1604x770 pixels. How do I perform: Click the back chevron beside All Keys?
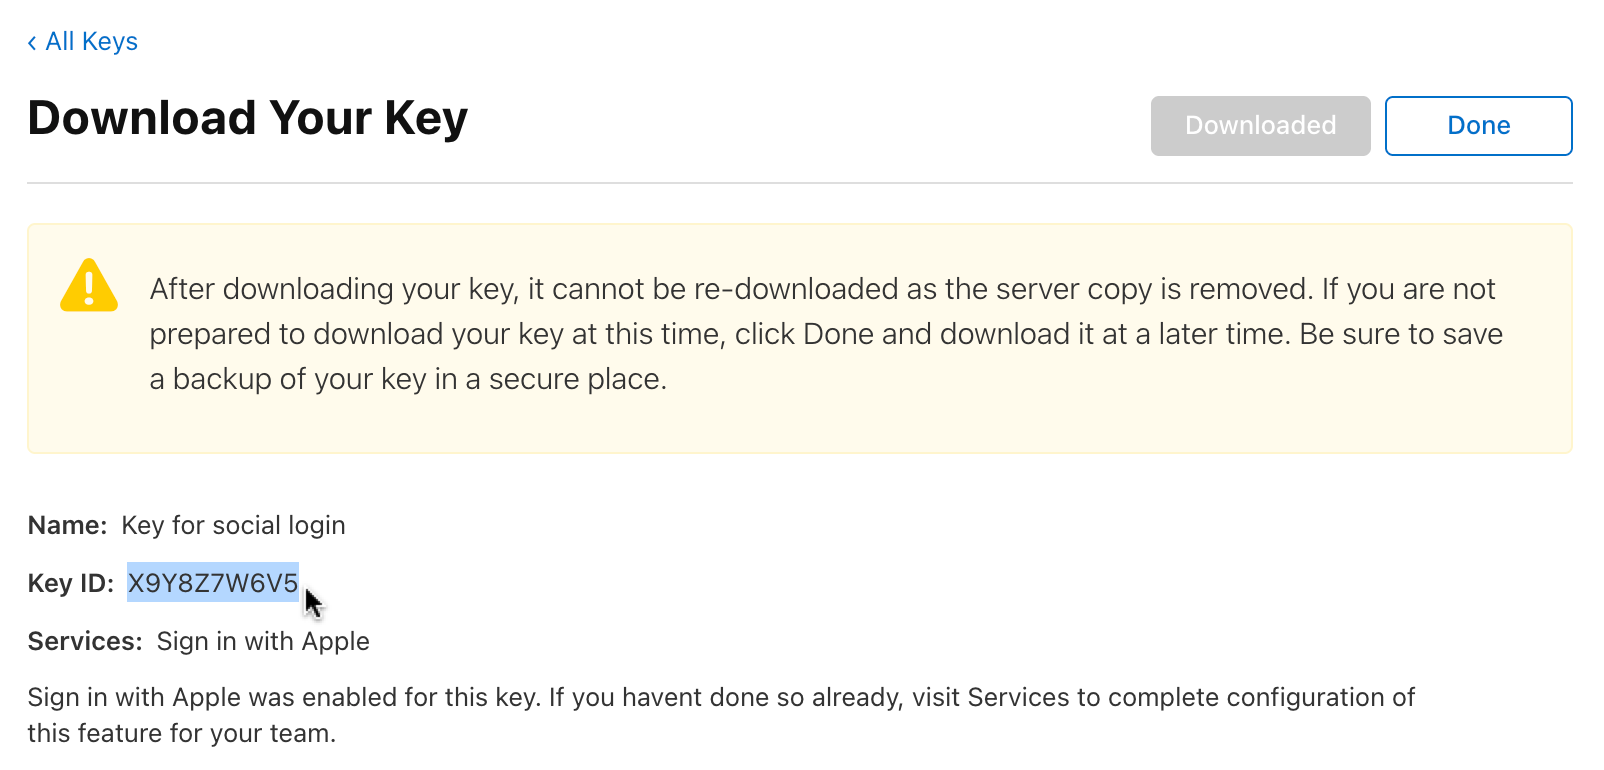[30, 41]
